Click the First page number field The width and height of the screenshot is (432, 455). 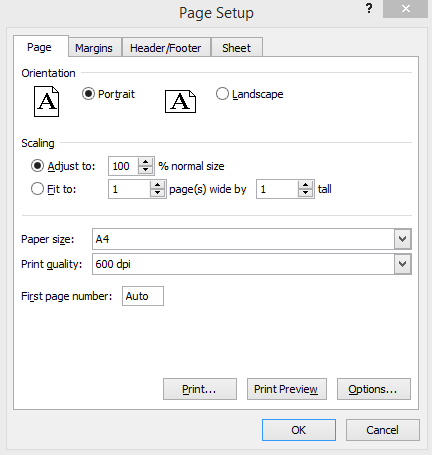click(x=143, y=296)
